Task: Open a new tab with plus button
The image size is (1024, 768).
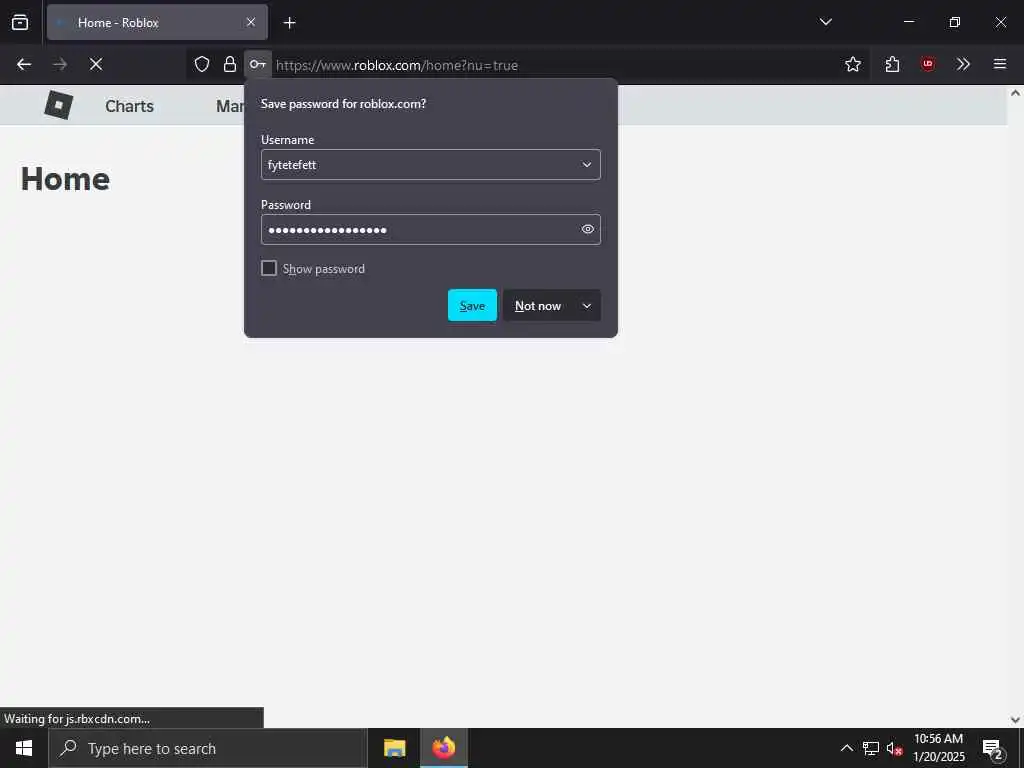Action: tap(289, 23)
